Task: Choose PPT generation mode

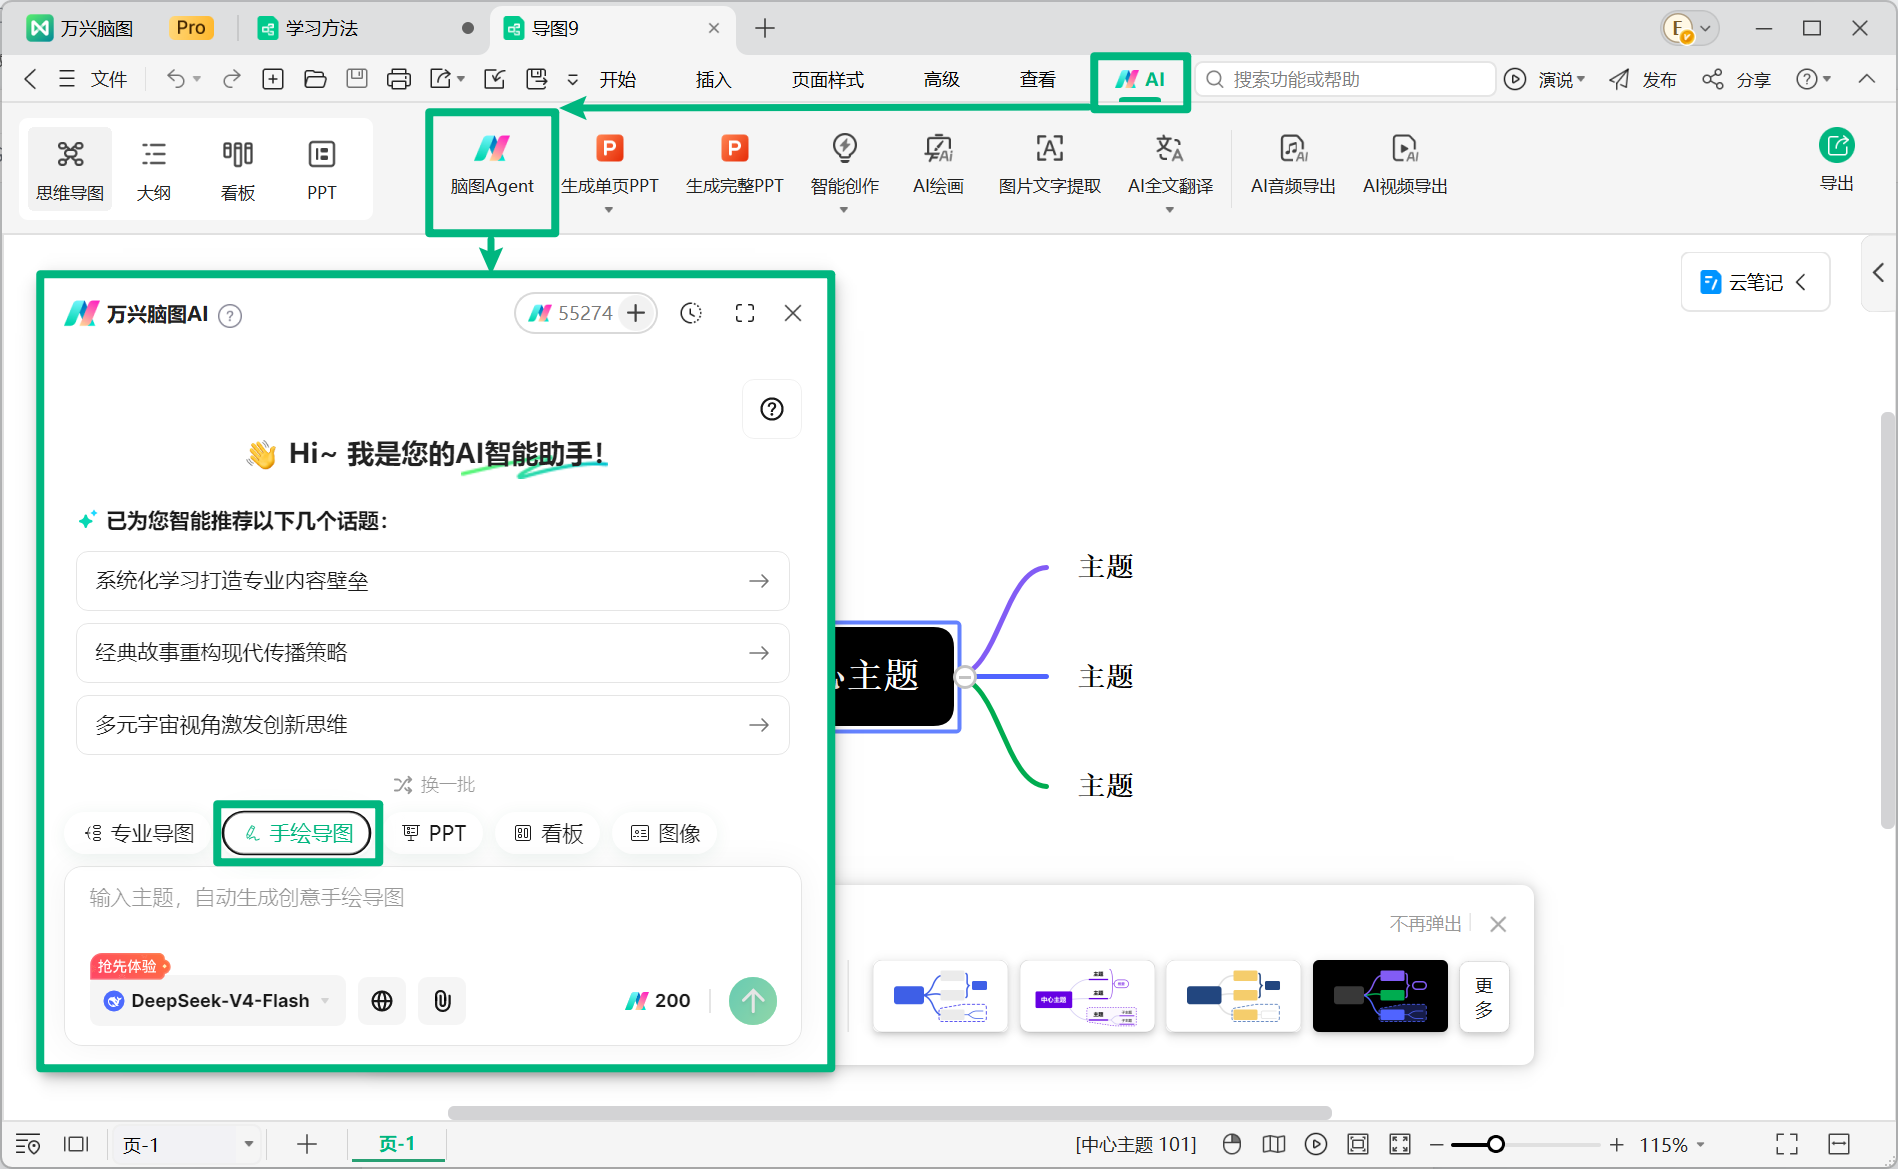Action: pyautogui.click(x=434, y=833)
